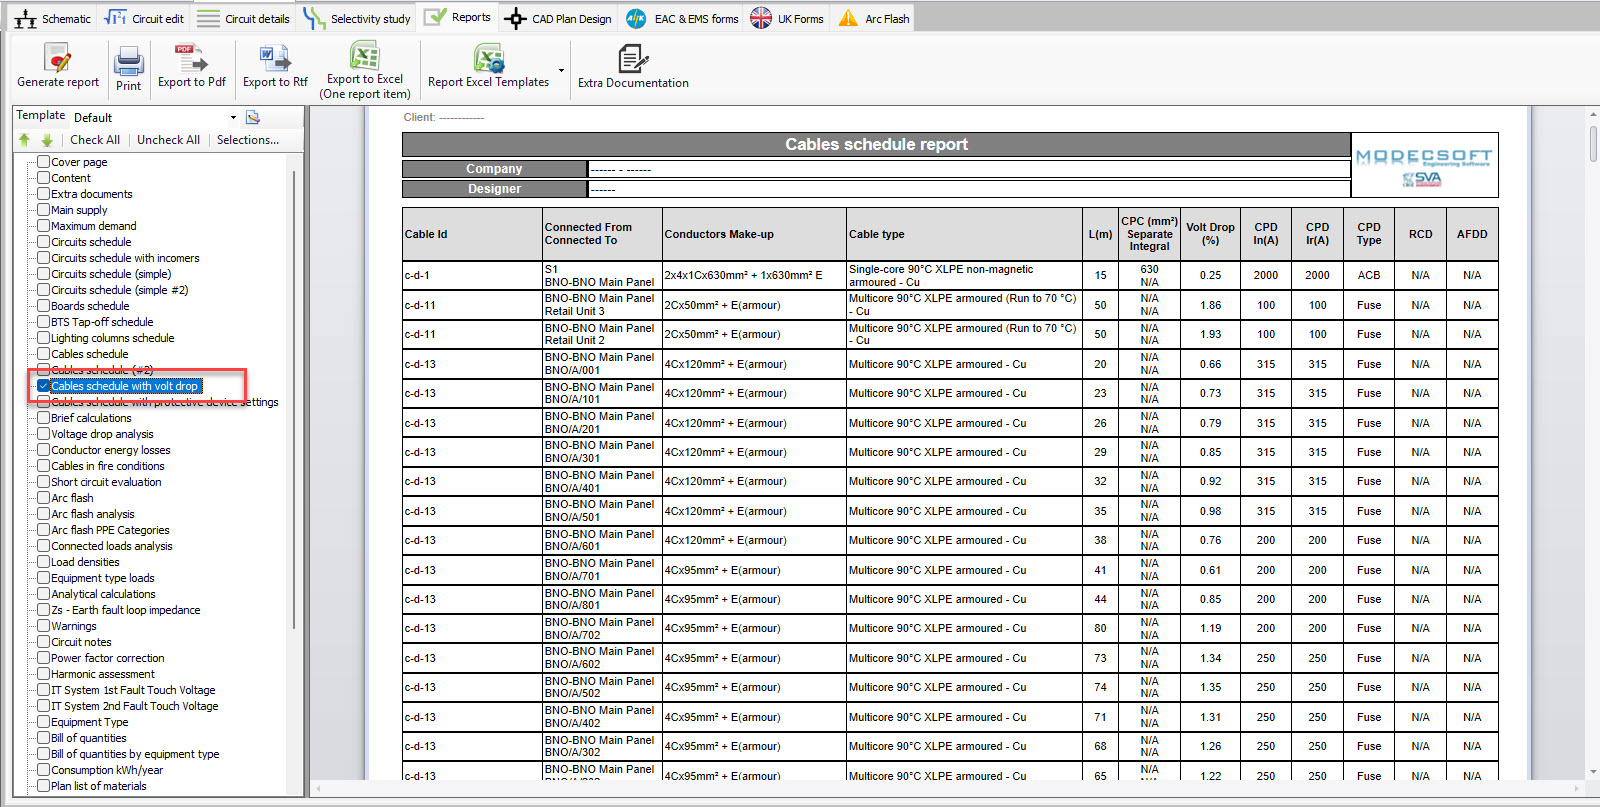This screenshot has height=807, width=1600.
Task: Go to the Circuit details tab
Action: (x=243, y=18)
